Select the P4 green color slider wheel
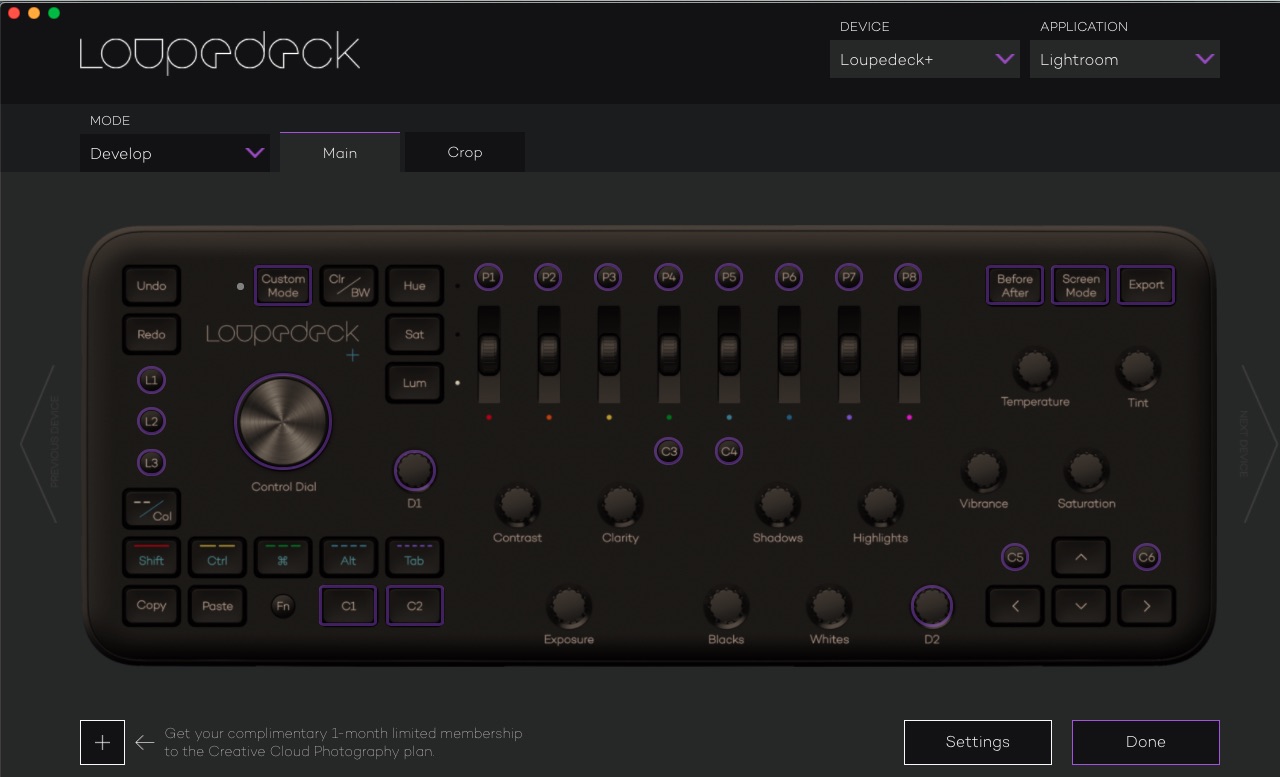Viewport: 1280px width, 777px height. (669, 353)
